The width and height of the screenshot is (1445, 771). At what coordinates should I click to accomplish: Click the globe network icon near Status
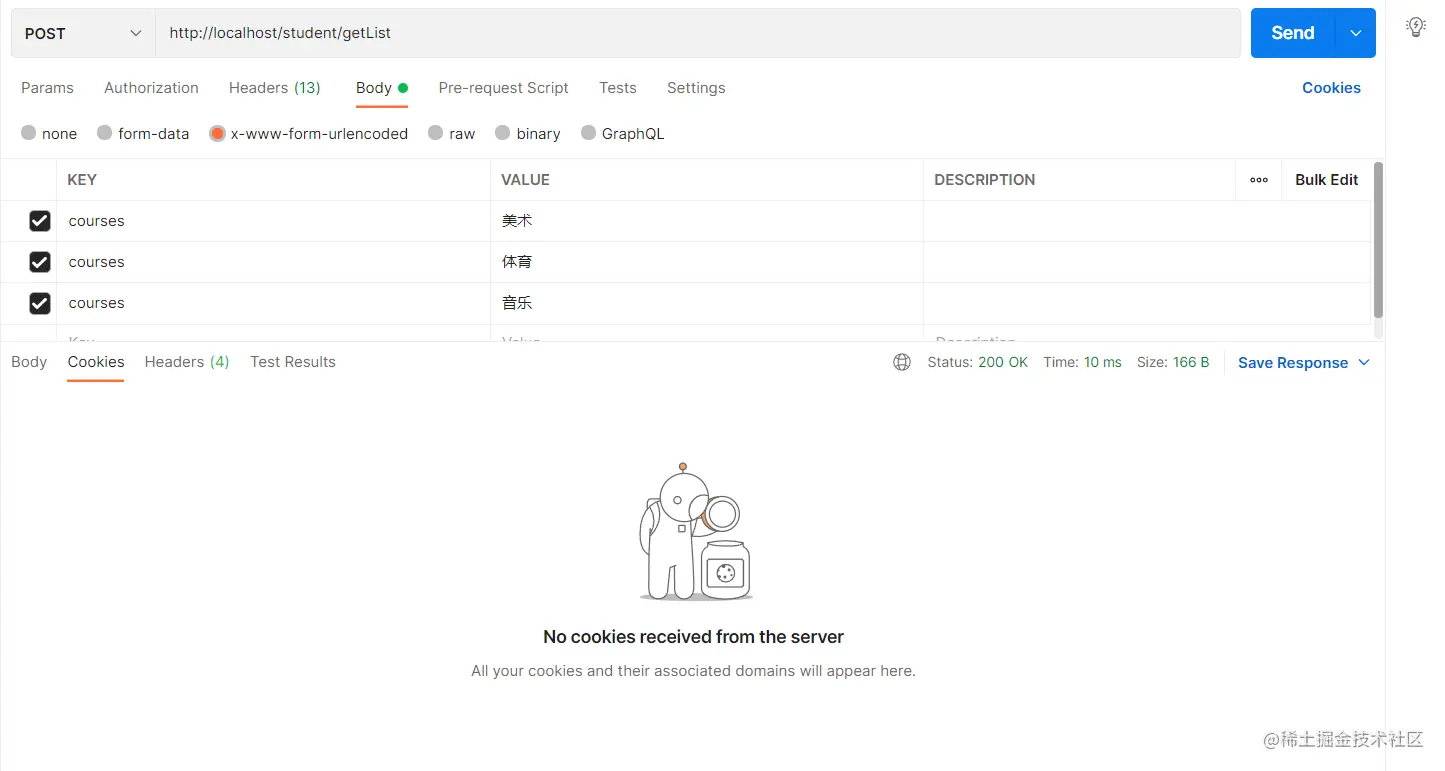tap(901, 362)
